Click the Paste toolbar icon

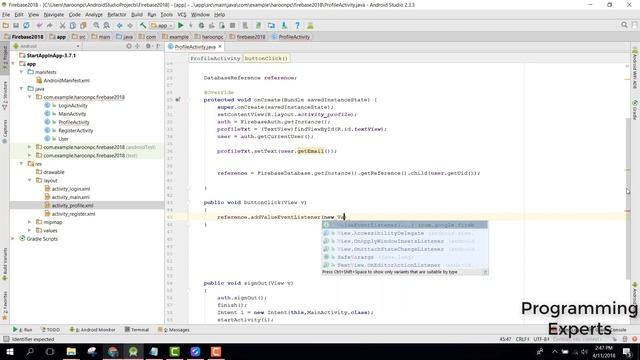tap(83, 25)
